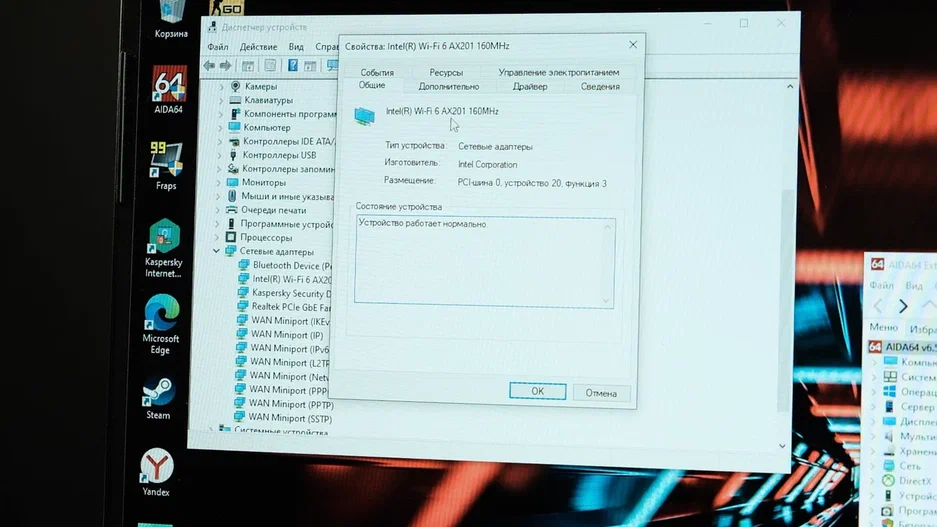Click the show/hide console tree toolbar icon
Viewport: 937px width, 527px height.
point(247,66)
